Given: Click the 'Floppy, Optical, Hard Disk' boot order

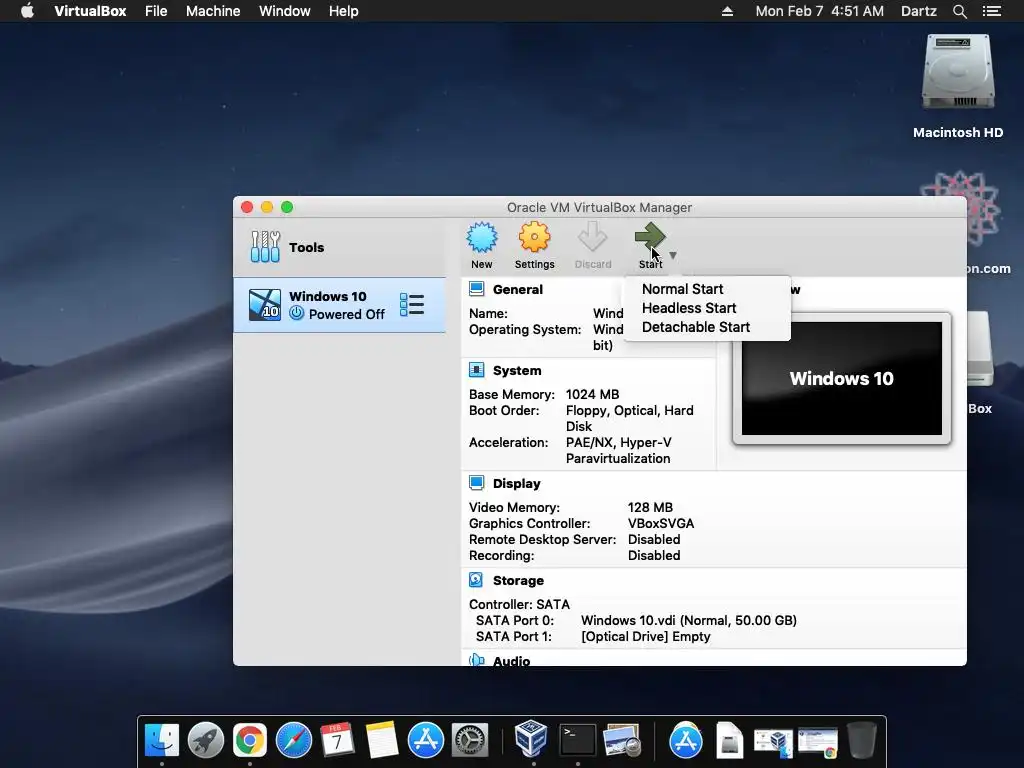Looking at the screenshot, I should click(630, 418).
